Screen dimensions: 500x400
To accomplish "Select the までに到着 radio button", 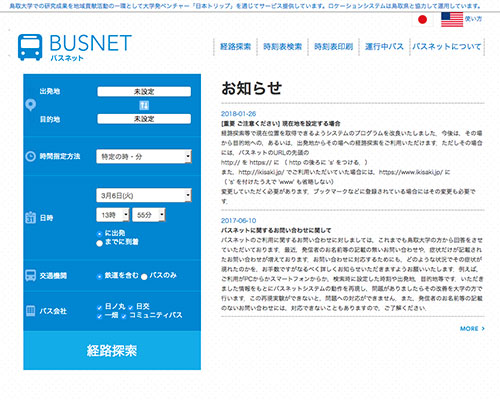I will [x=99, y=243].
